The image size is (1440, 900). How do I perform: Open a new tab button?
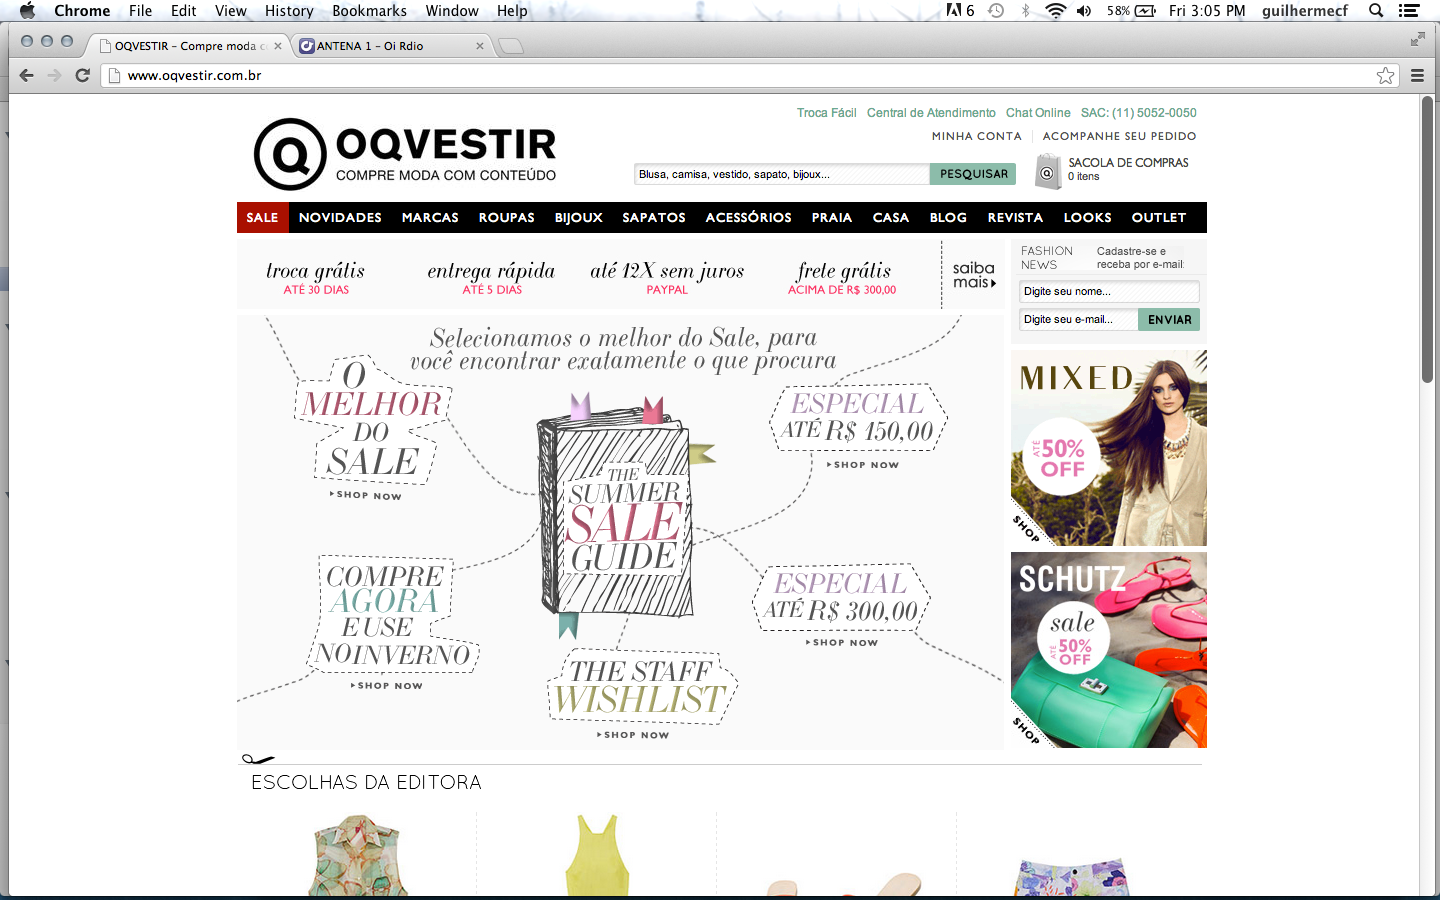click(511, 46)
